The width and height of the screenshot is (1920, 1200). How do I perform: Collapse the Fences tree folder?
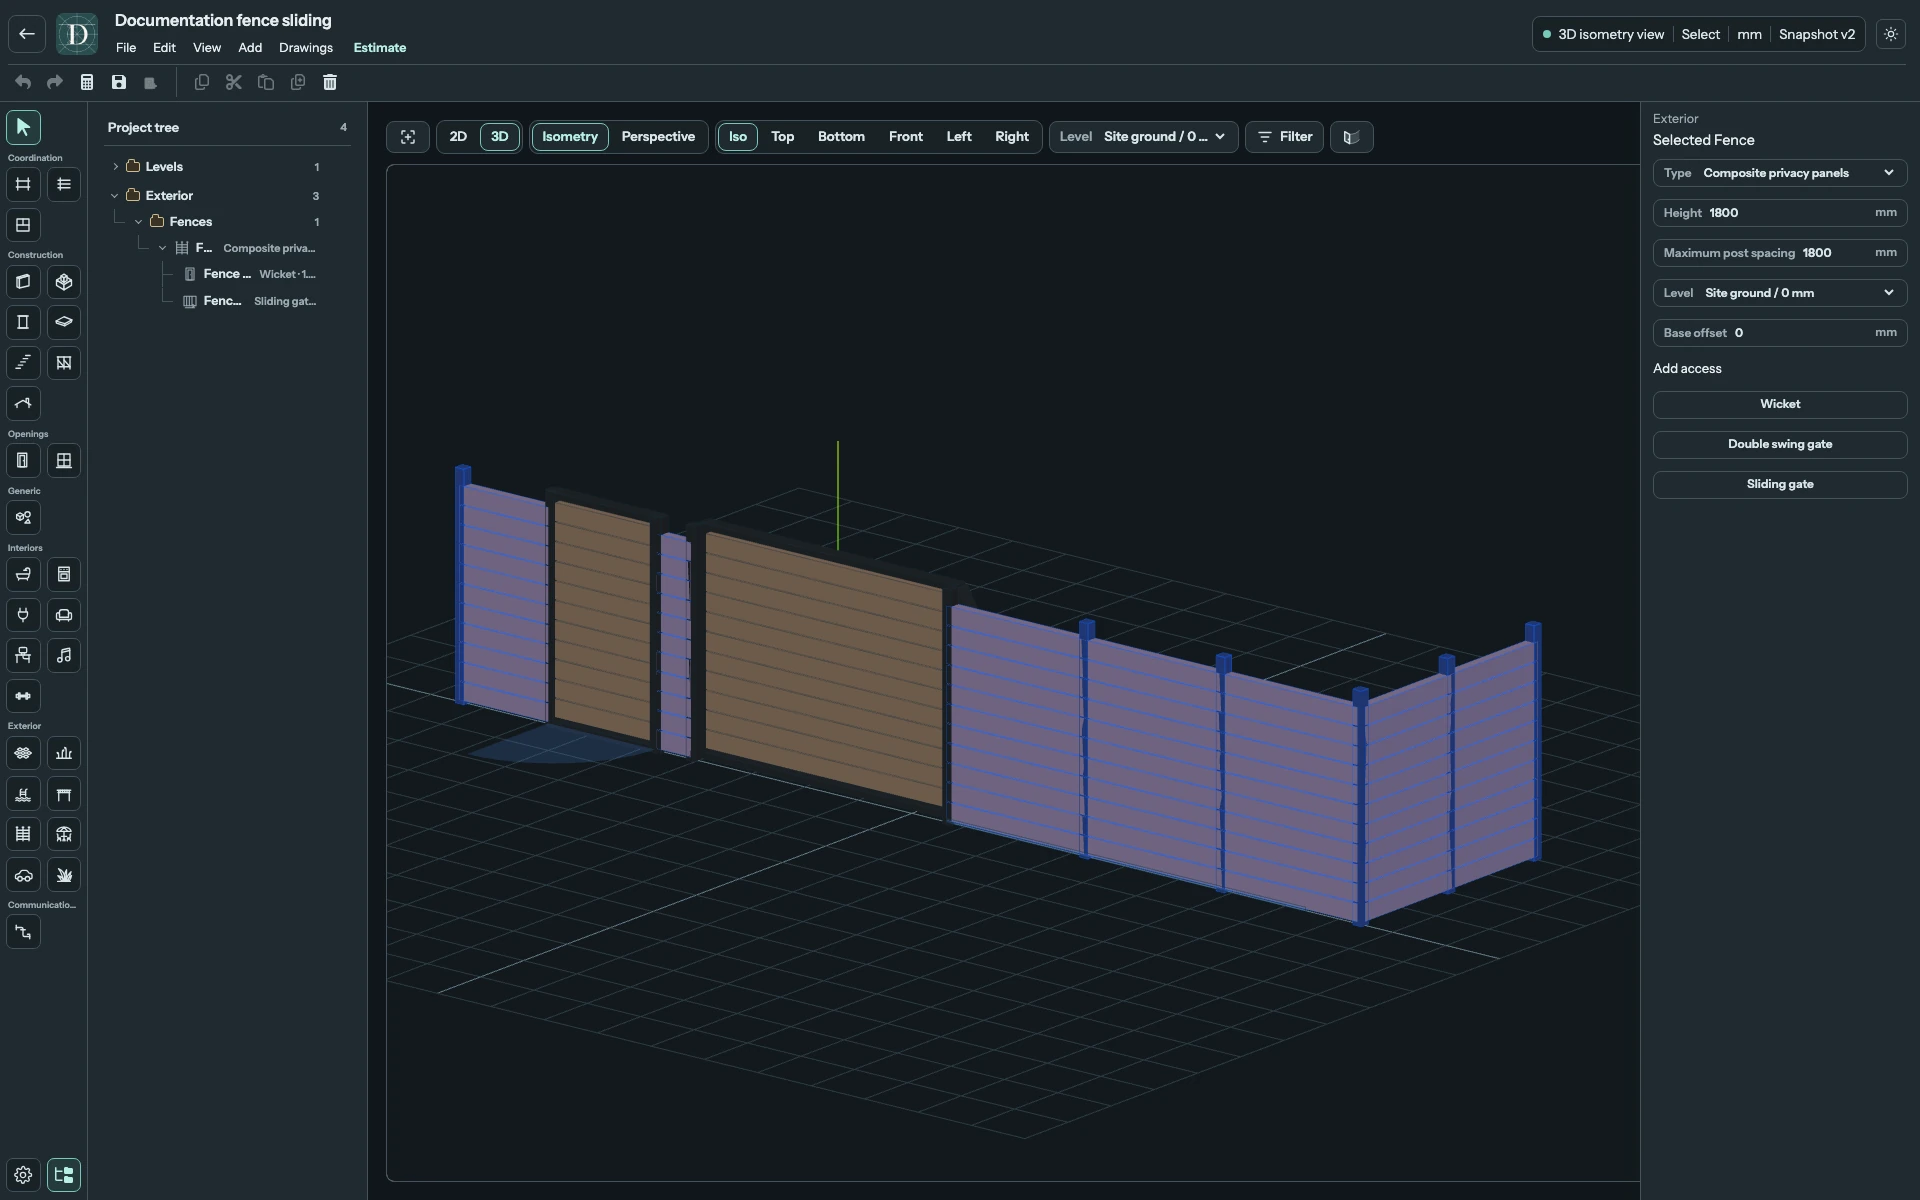pos(139,222)
